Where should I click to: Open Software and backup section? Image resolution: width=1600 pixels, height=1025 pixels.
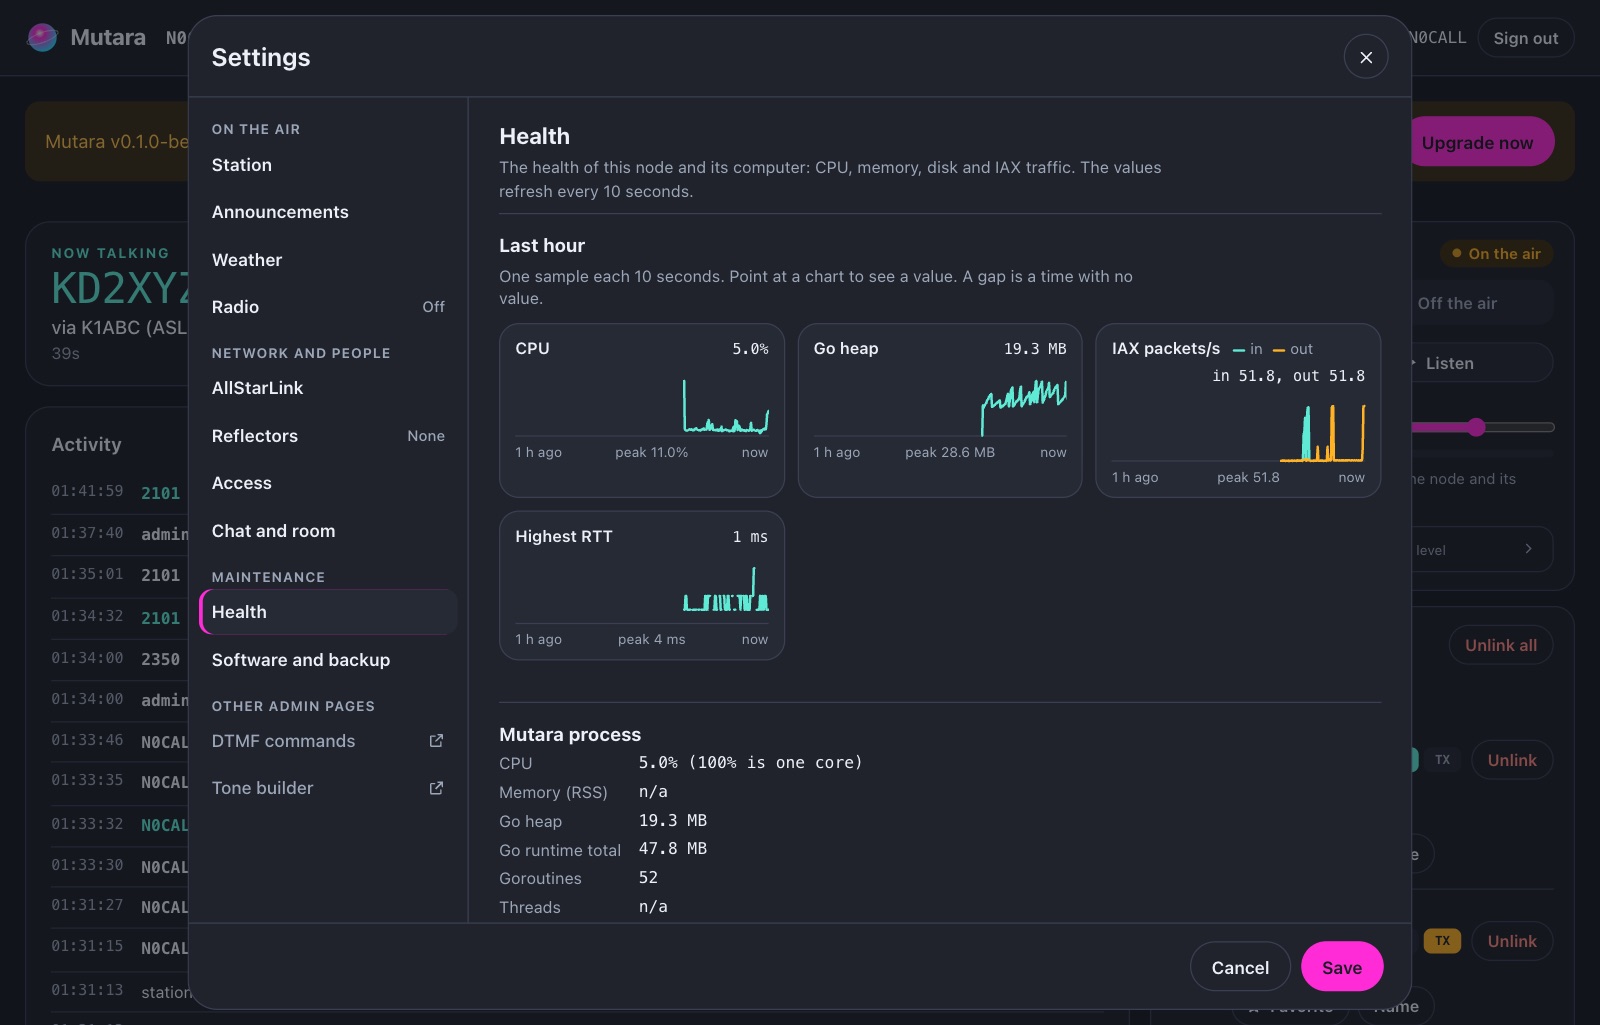328,660
